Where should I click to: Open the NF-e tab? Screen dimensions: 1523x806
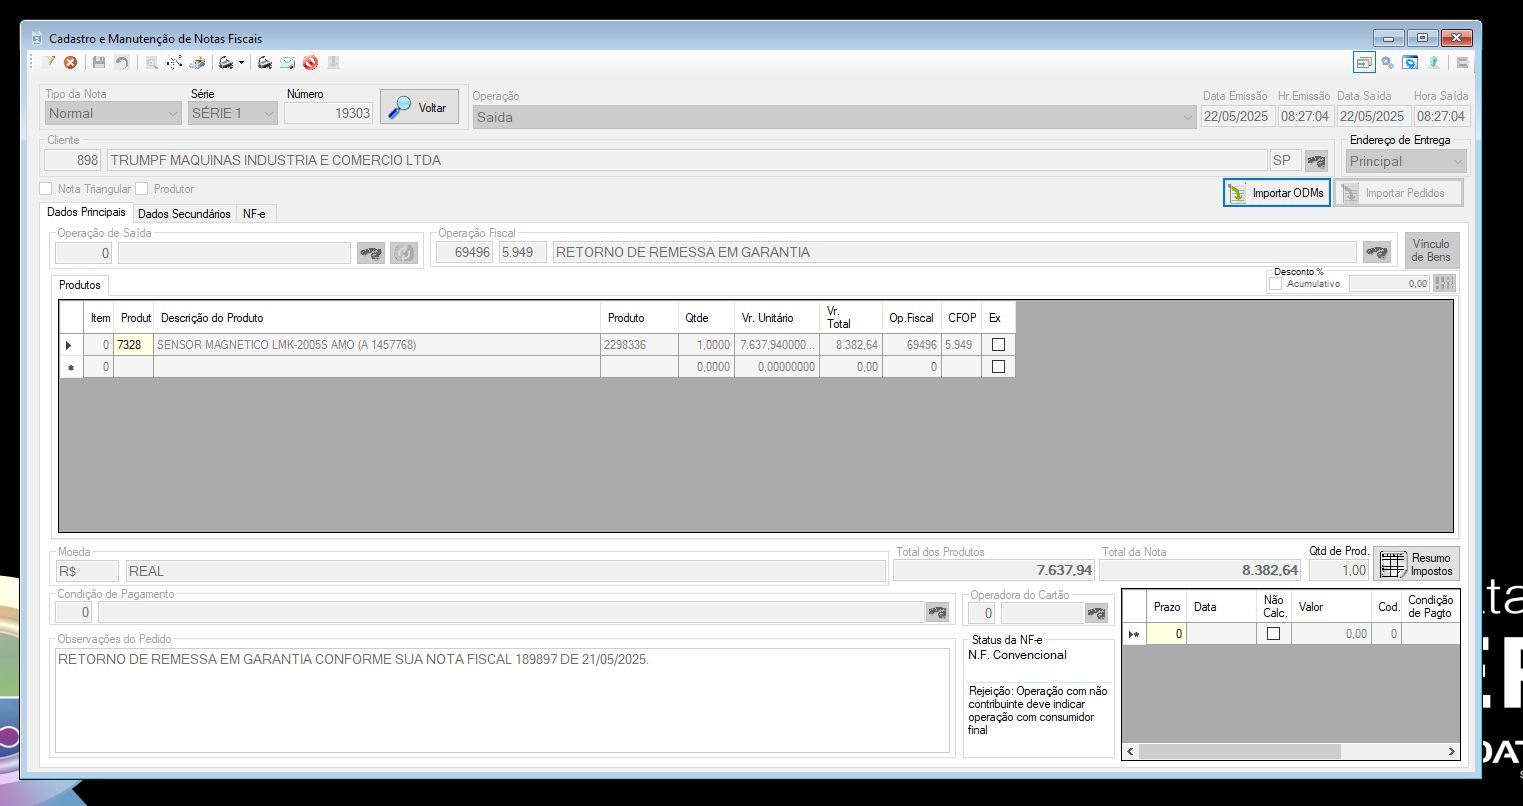pos(254,213)
